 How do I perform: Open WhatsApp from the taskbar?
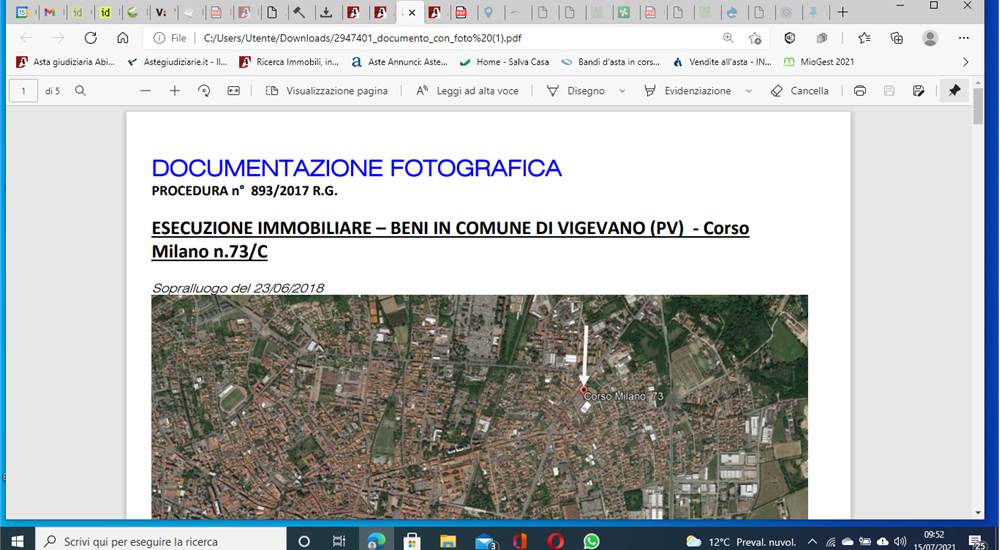(x=591, y=542)
